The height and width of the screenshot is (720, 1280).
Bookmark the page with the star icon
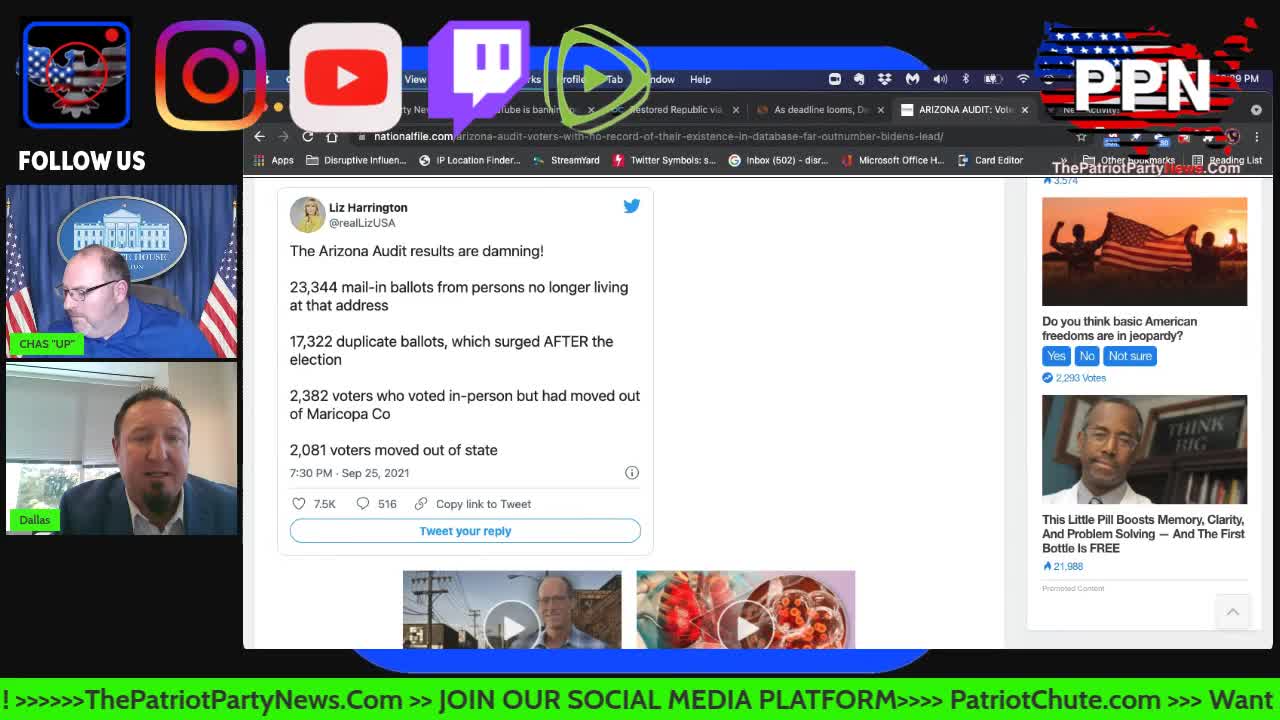pos(1081,137)
